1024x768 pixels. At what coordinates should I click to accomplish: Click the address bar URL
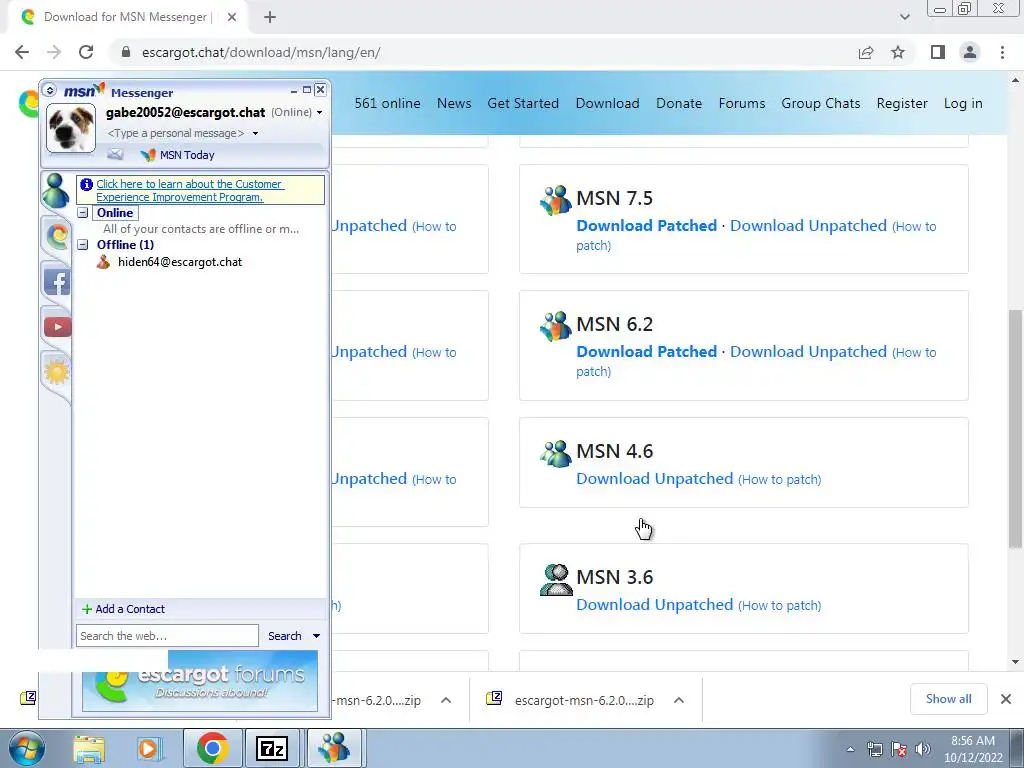[x=261, y=52]
